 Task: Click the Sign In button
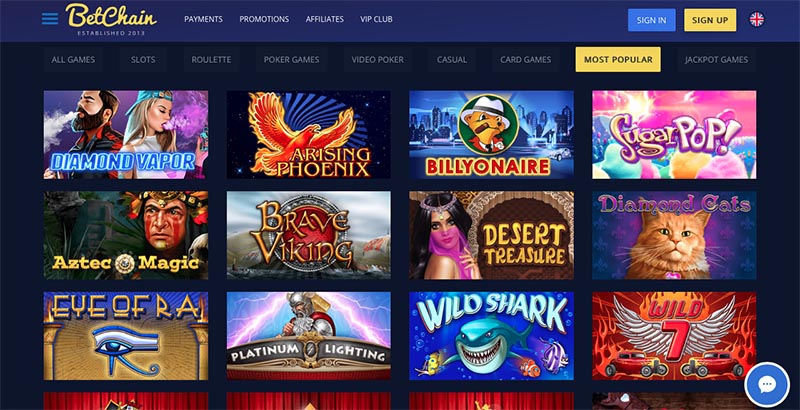coord(652,20)
